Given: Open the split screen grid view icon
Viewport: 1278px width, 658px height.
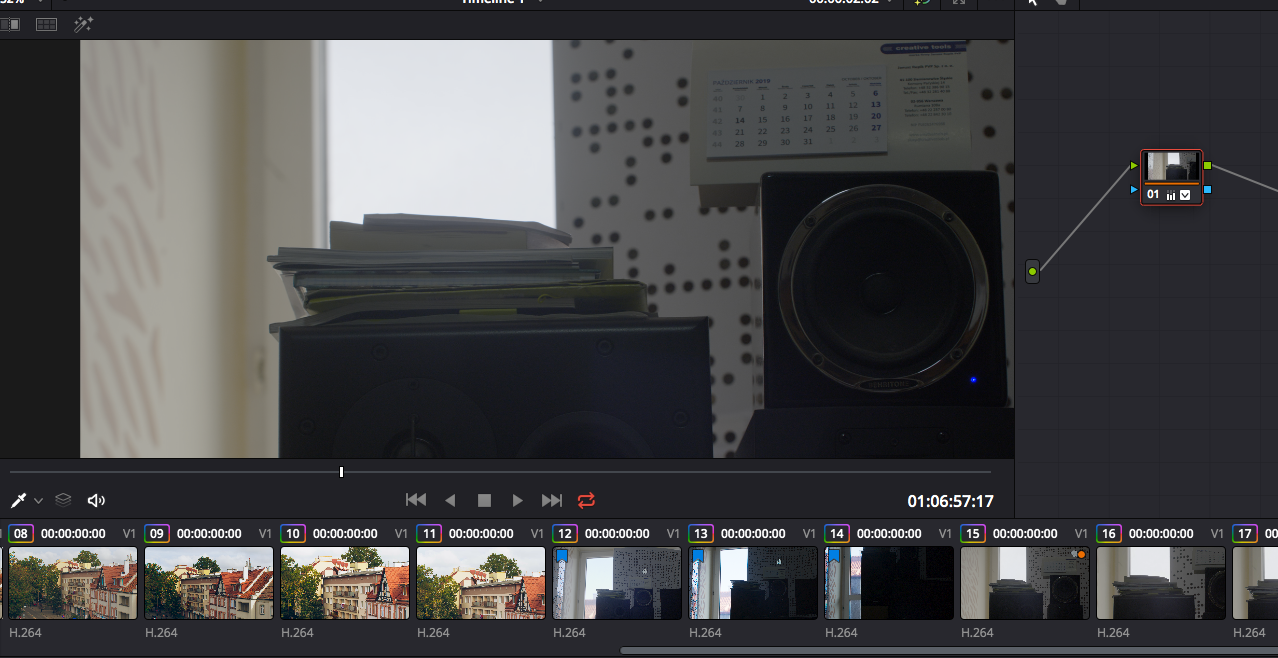Looking at the screenshot, I should pyautogui.click(x=46, y=24).
